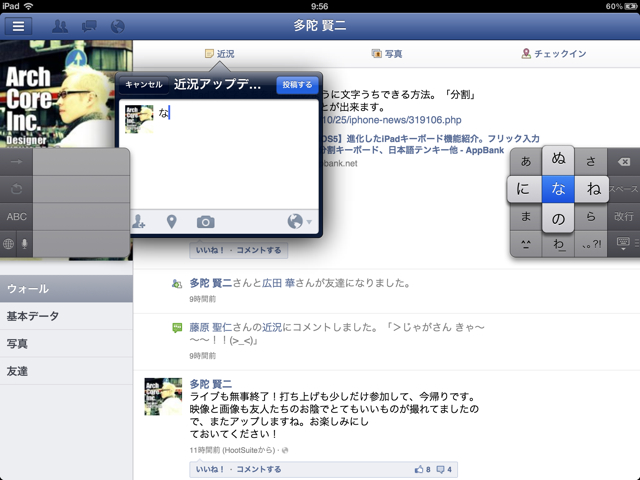Tap the emoticon face key

tap(526, 244)
